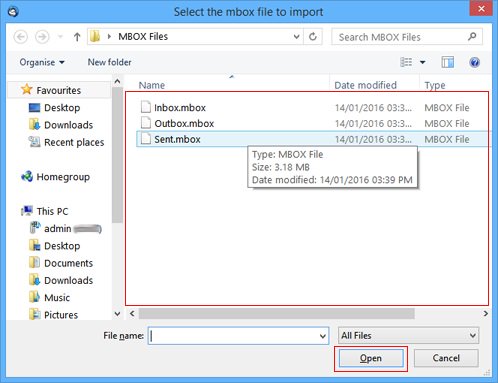Click the Documents folder icon
The image size is (498, 383).
pos(34,263)
